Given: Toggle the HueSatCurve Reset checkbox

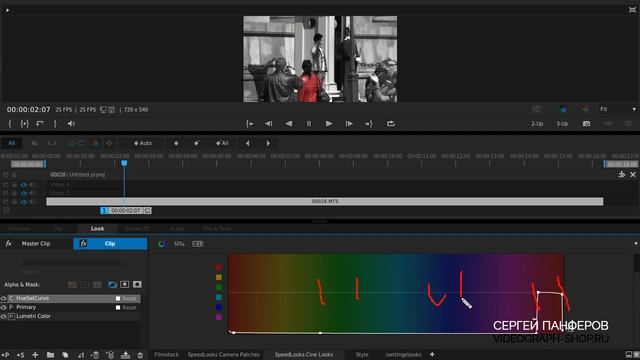Looking at the screenshot, I should click(118, 299).
